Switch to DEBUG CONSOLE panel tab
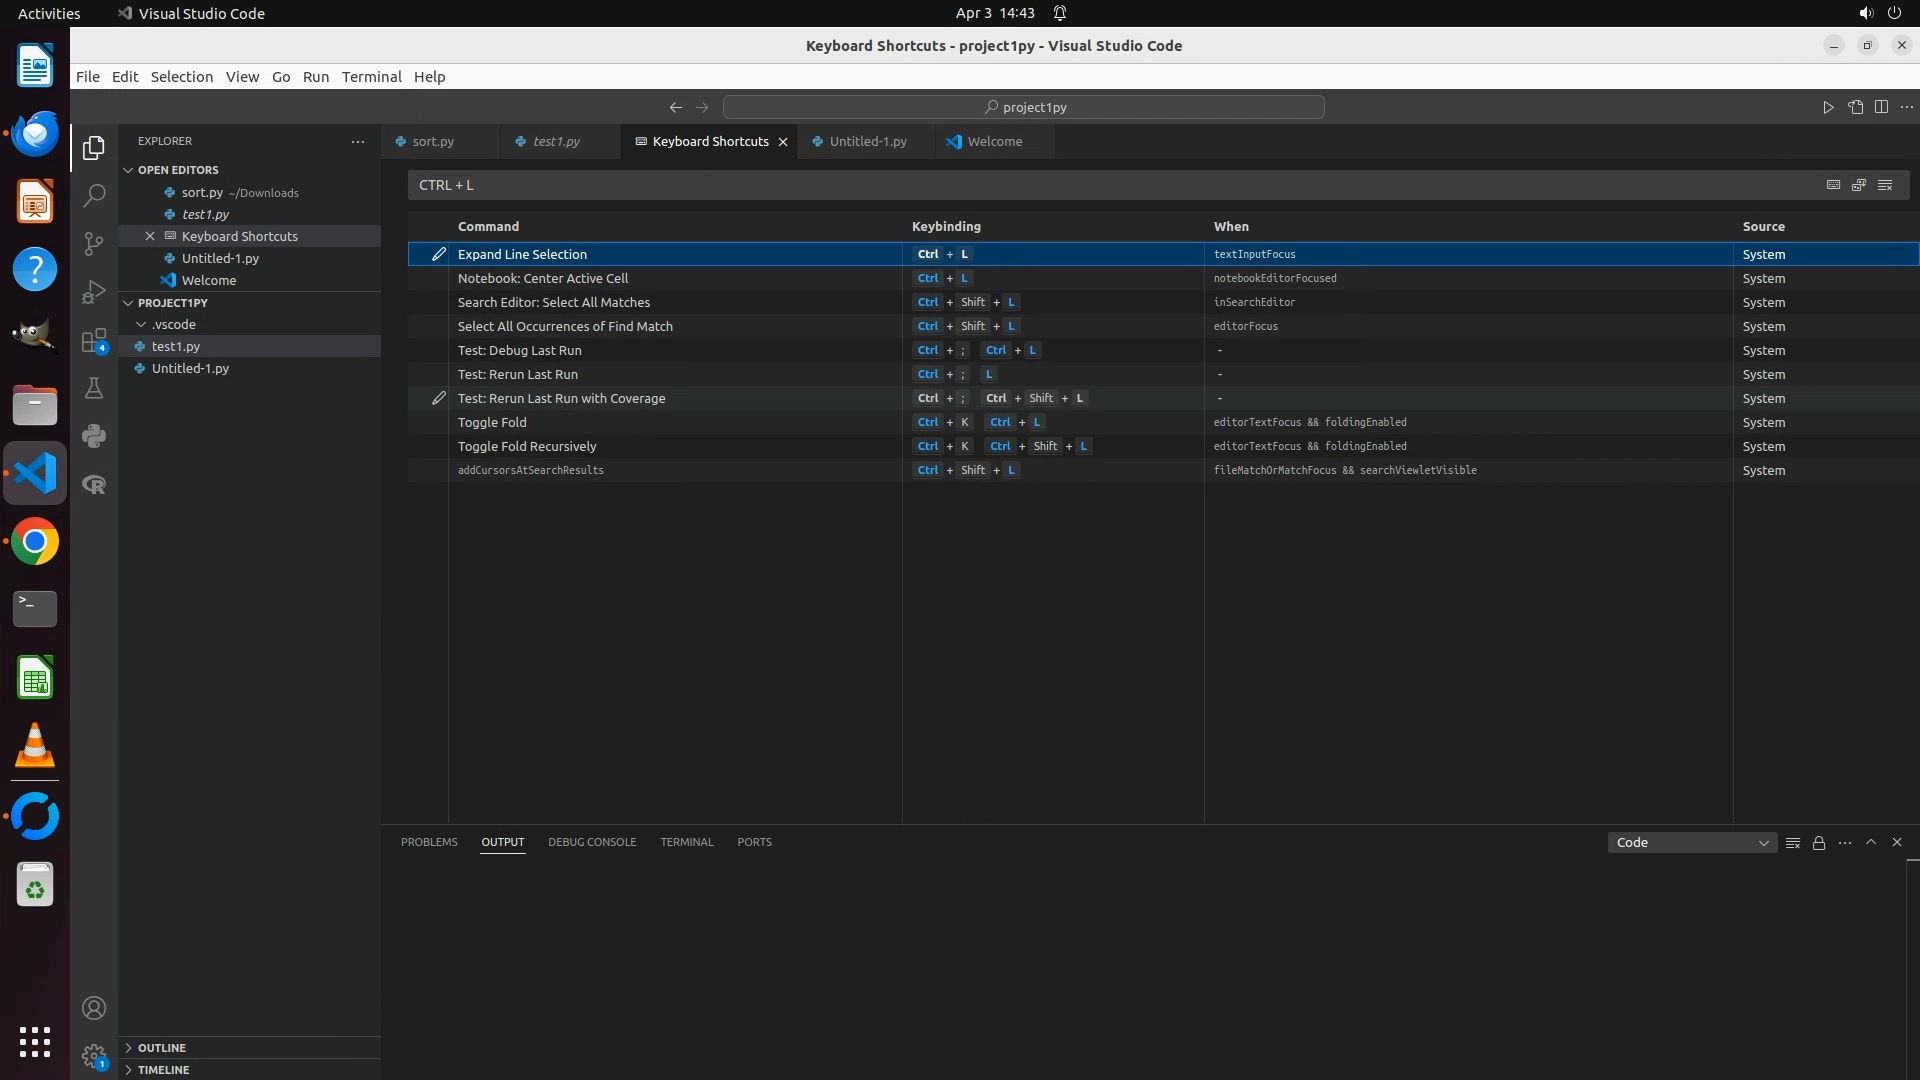Image resolution: width=1920 pixels, height=1080 pixels. [x=592, y=842]
